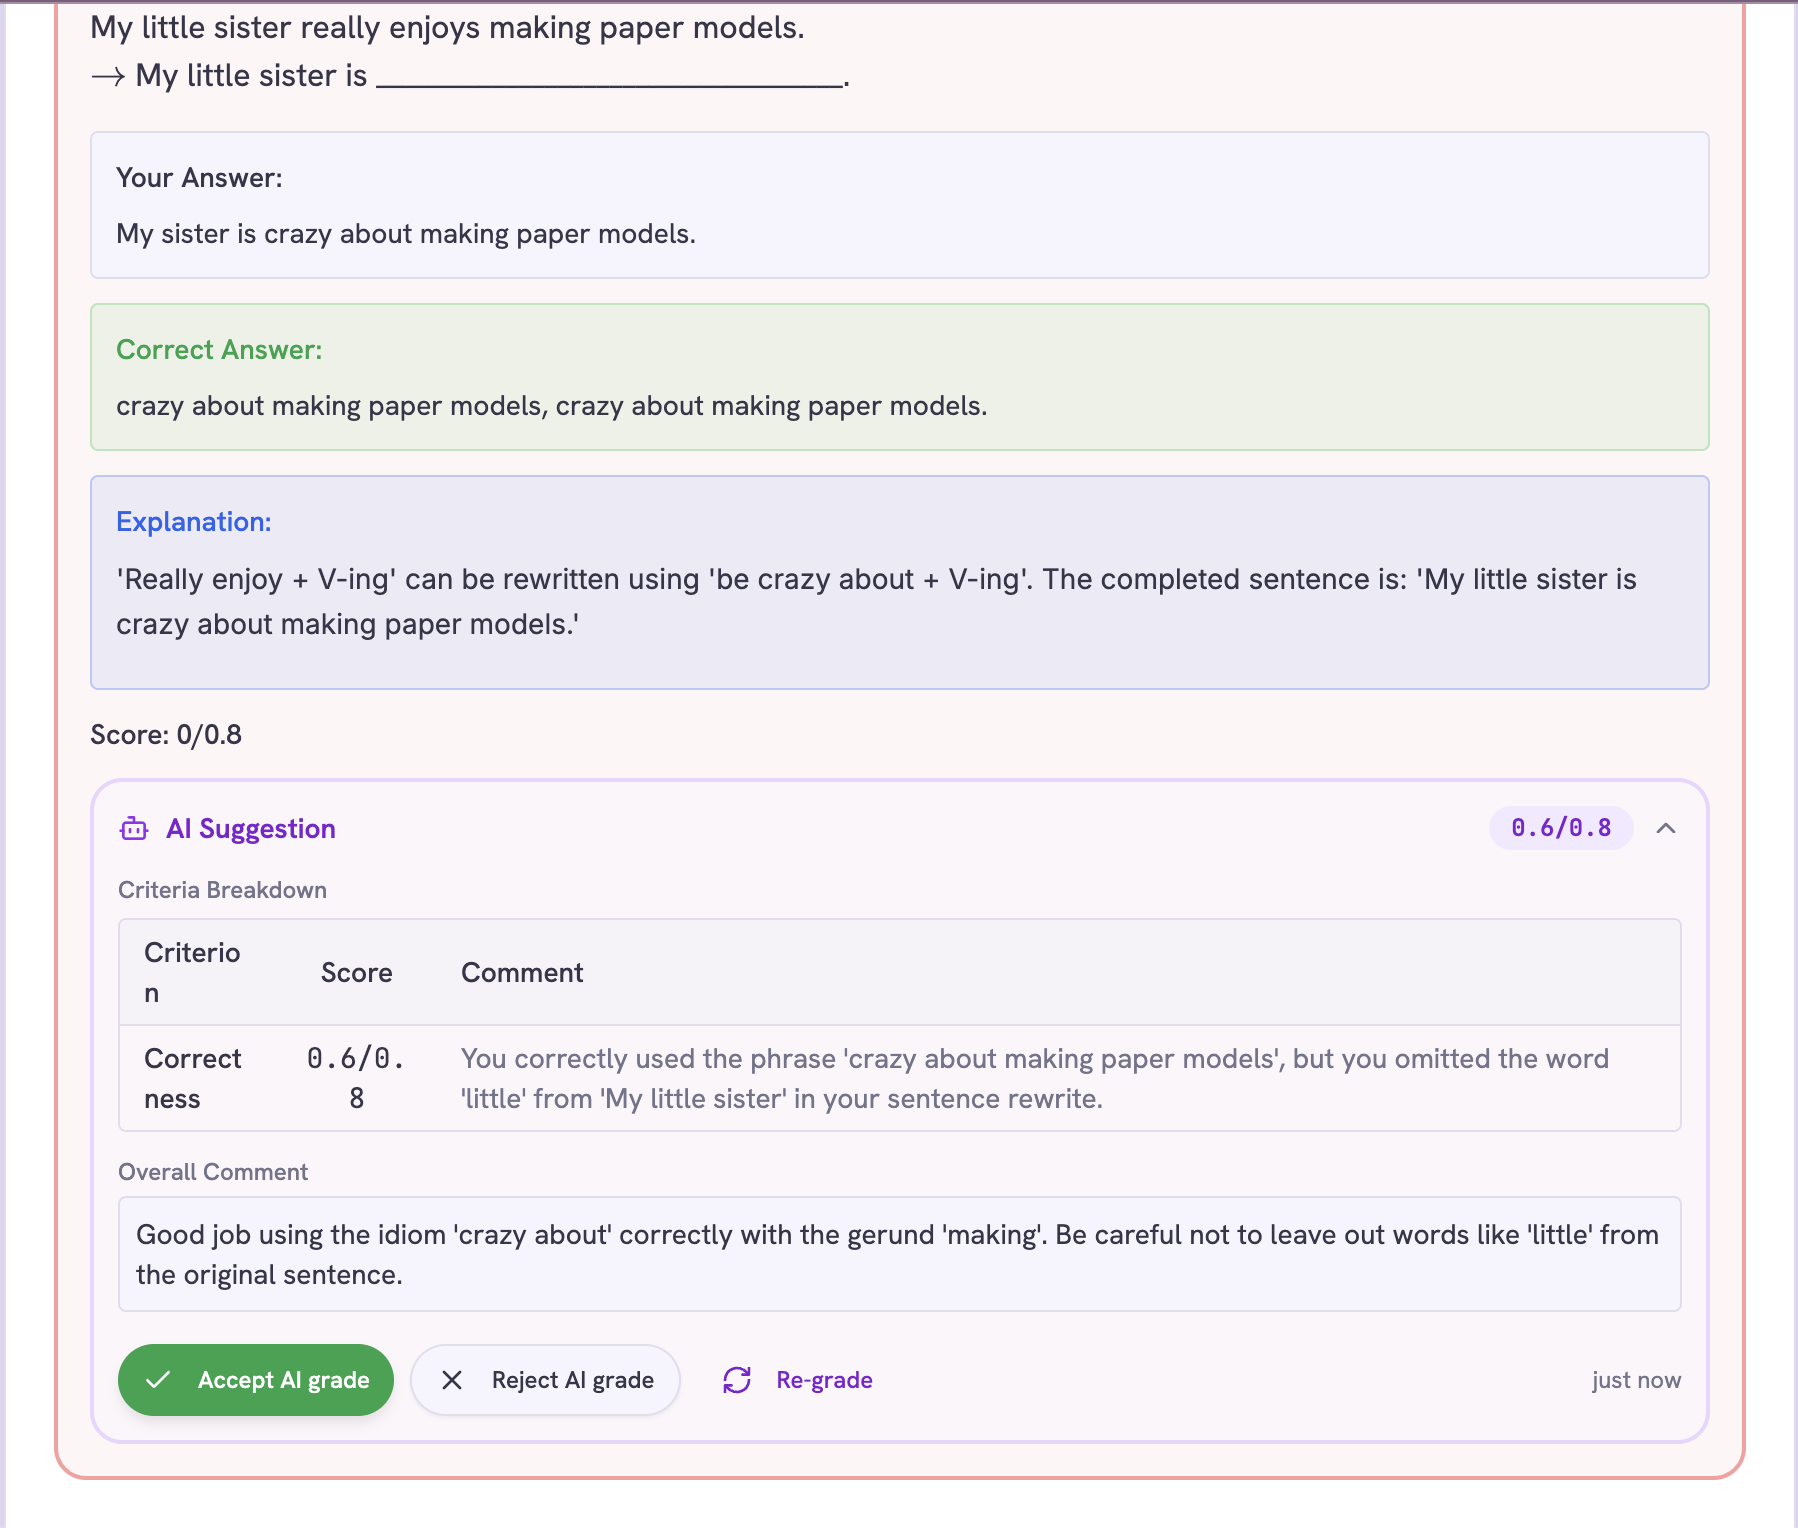Screen dimensions: 1798x1528
Task: Click the 'just now' timestamp
Action: pyautogui.click(x=1636, y=1380)
